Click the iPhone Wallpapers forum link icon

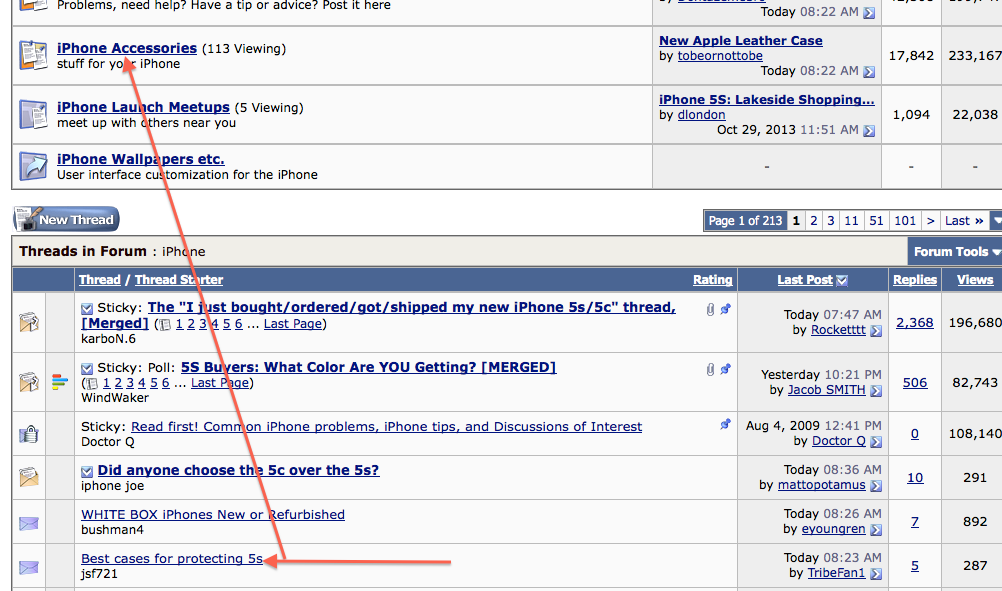click(x=33, y=166)
